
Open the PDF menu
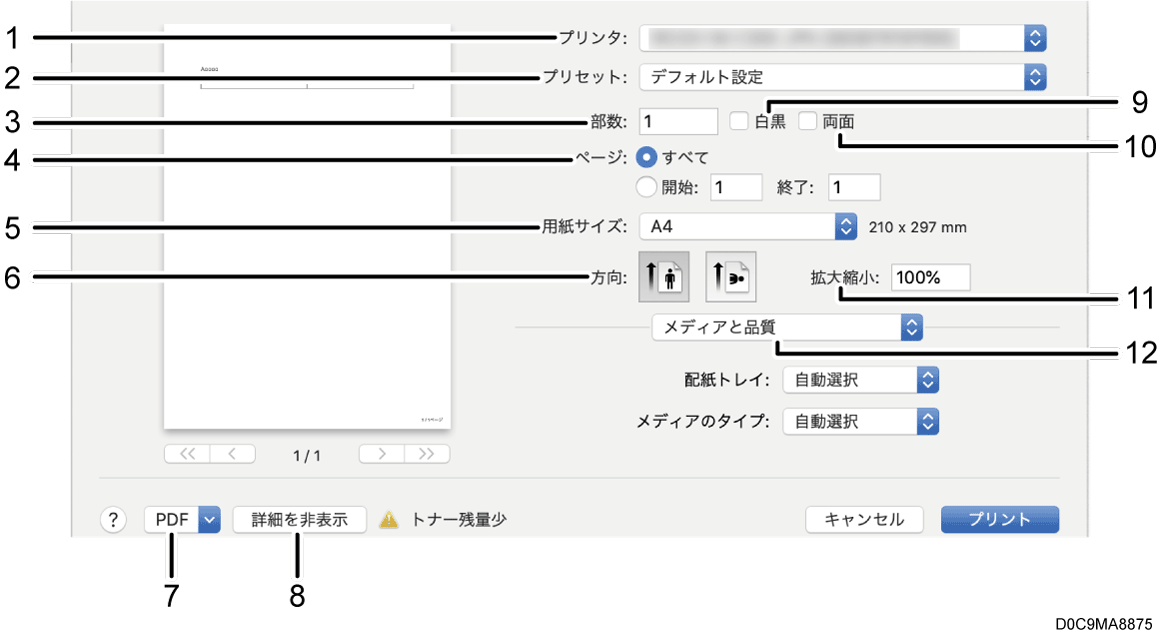click(x=183, y=519)
